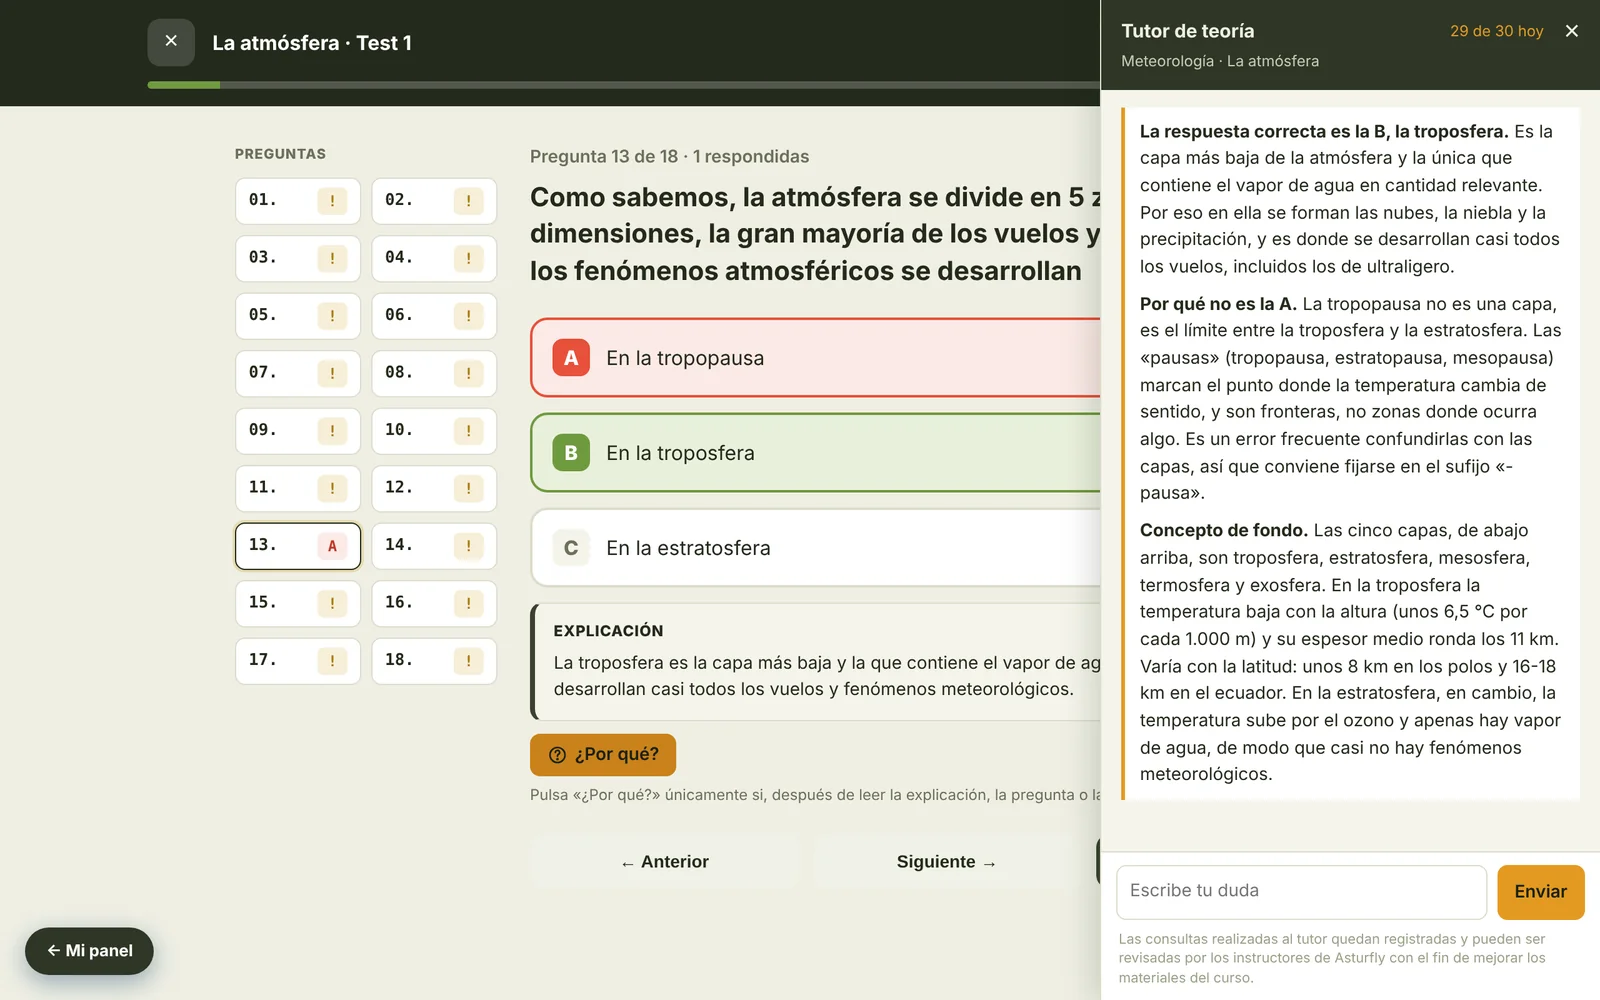Send the question with Enviar
Viewport: 1600px width, 1000px height.
pyautogui.click(x=1540, y=892)
